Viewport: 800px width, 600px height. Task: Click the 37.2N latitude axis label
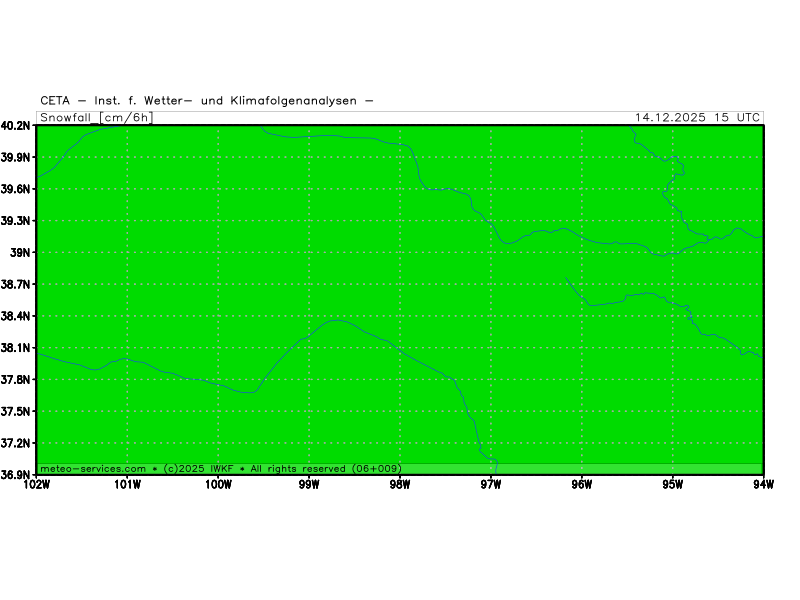(16, 443)
